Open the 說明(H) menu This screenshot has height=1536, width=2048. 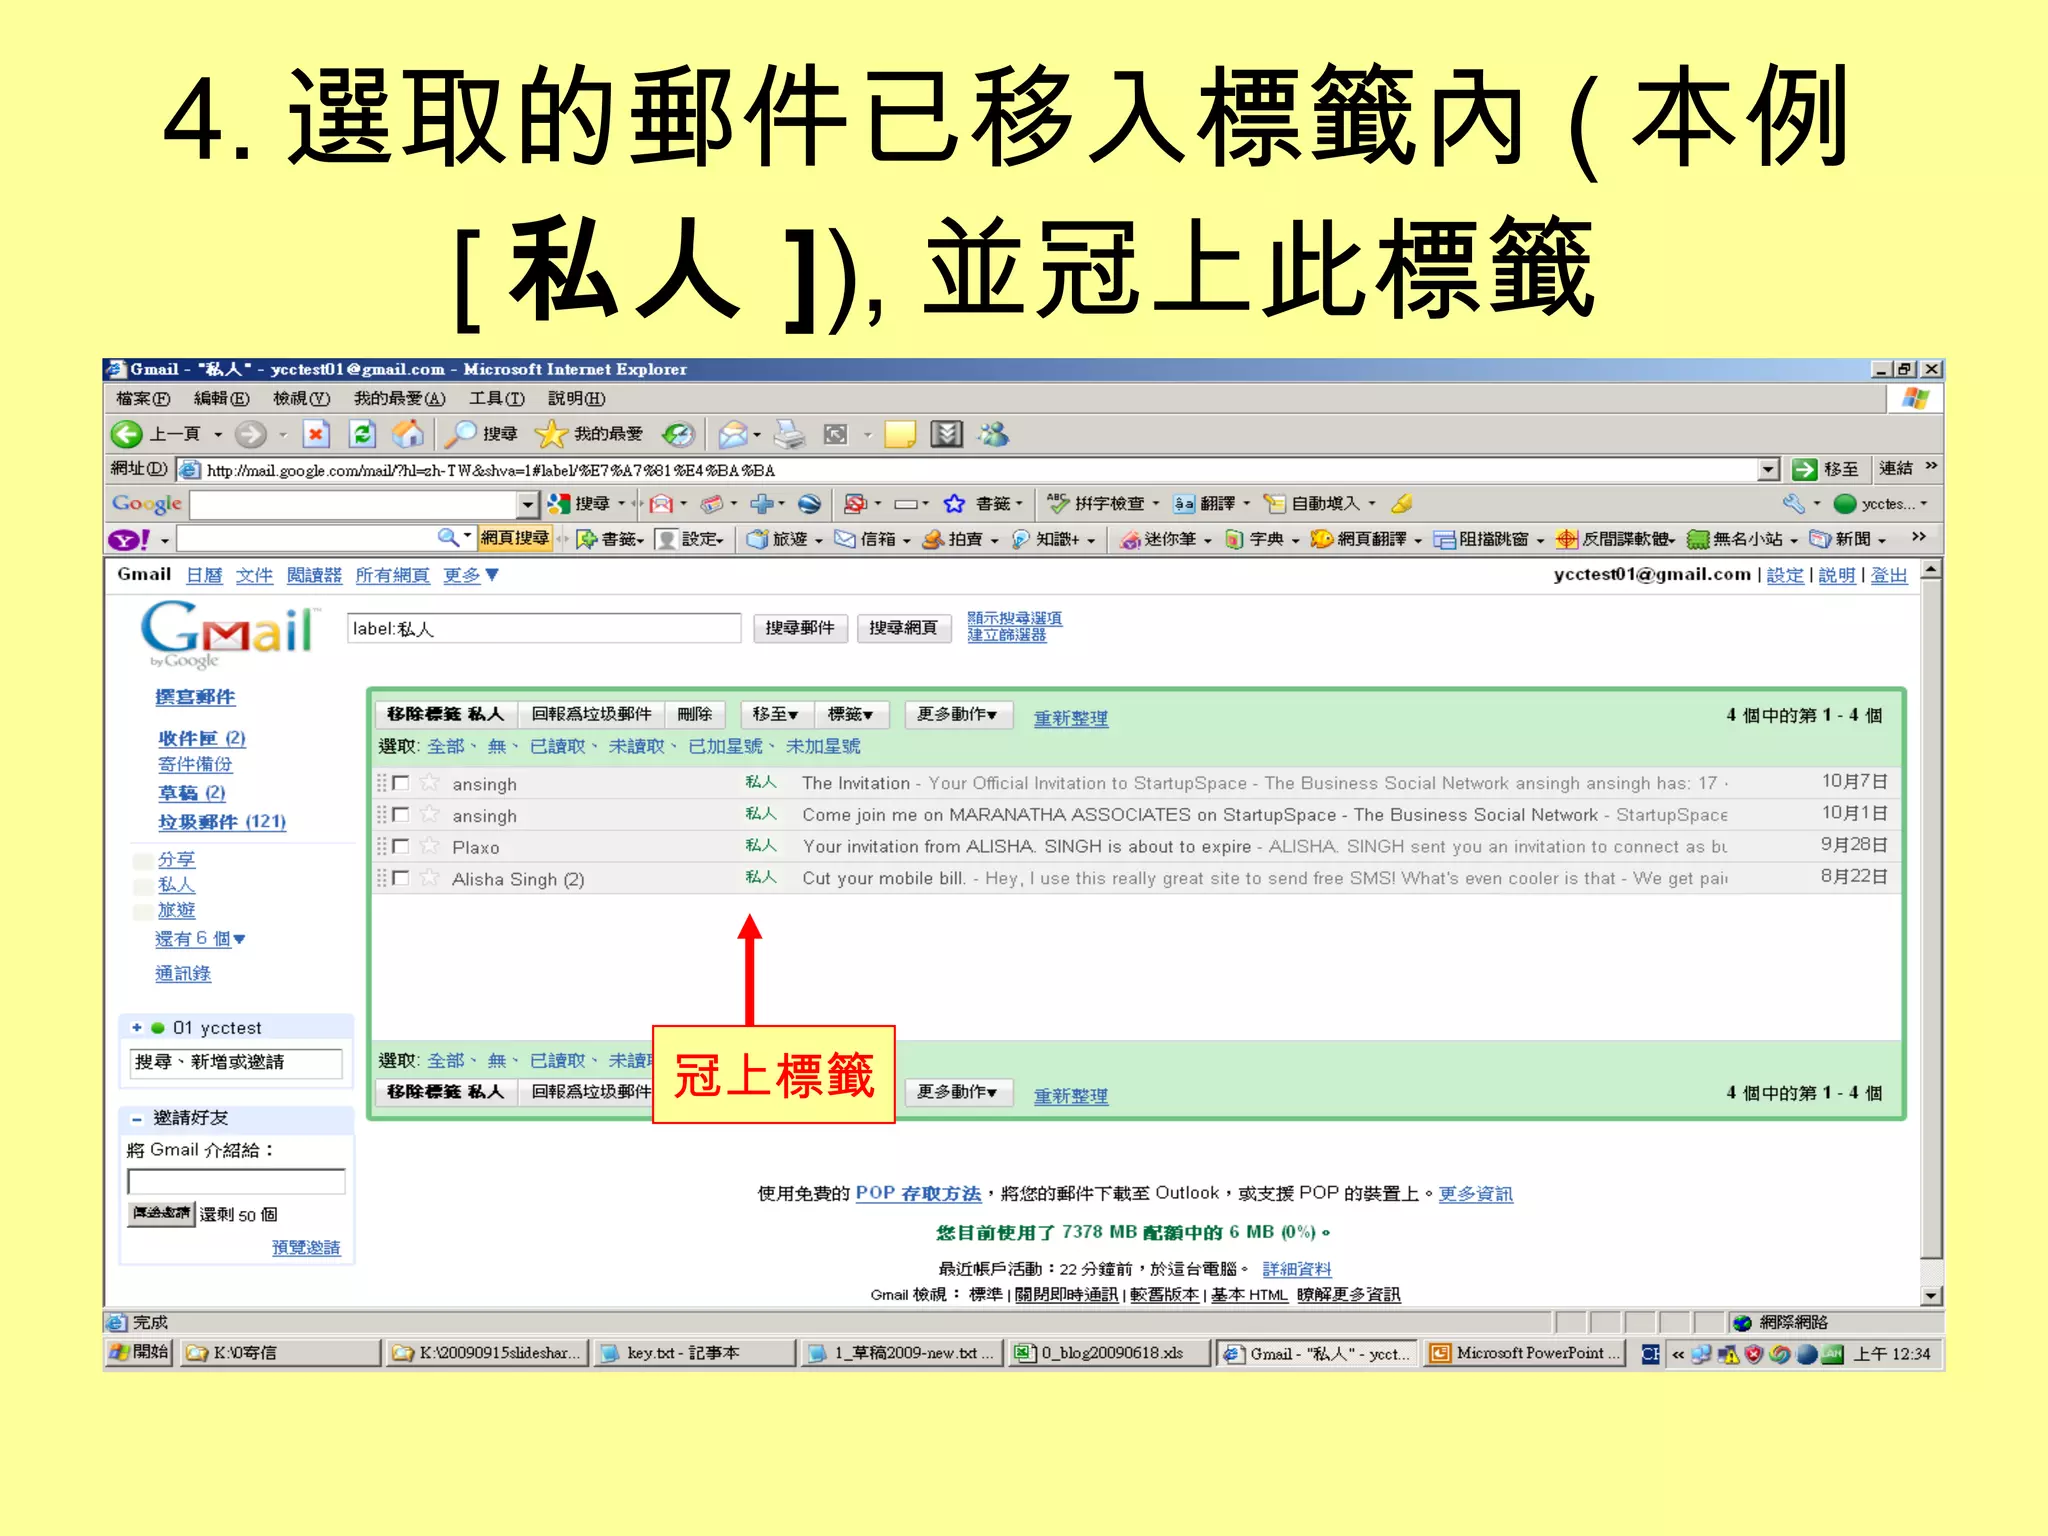pos(577,398)
